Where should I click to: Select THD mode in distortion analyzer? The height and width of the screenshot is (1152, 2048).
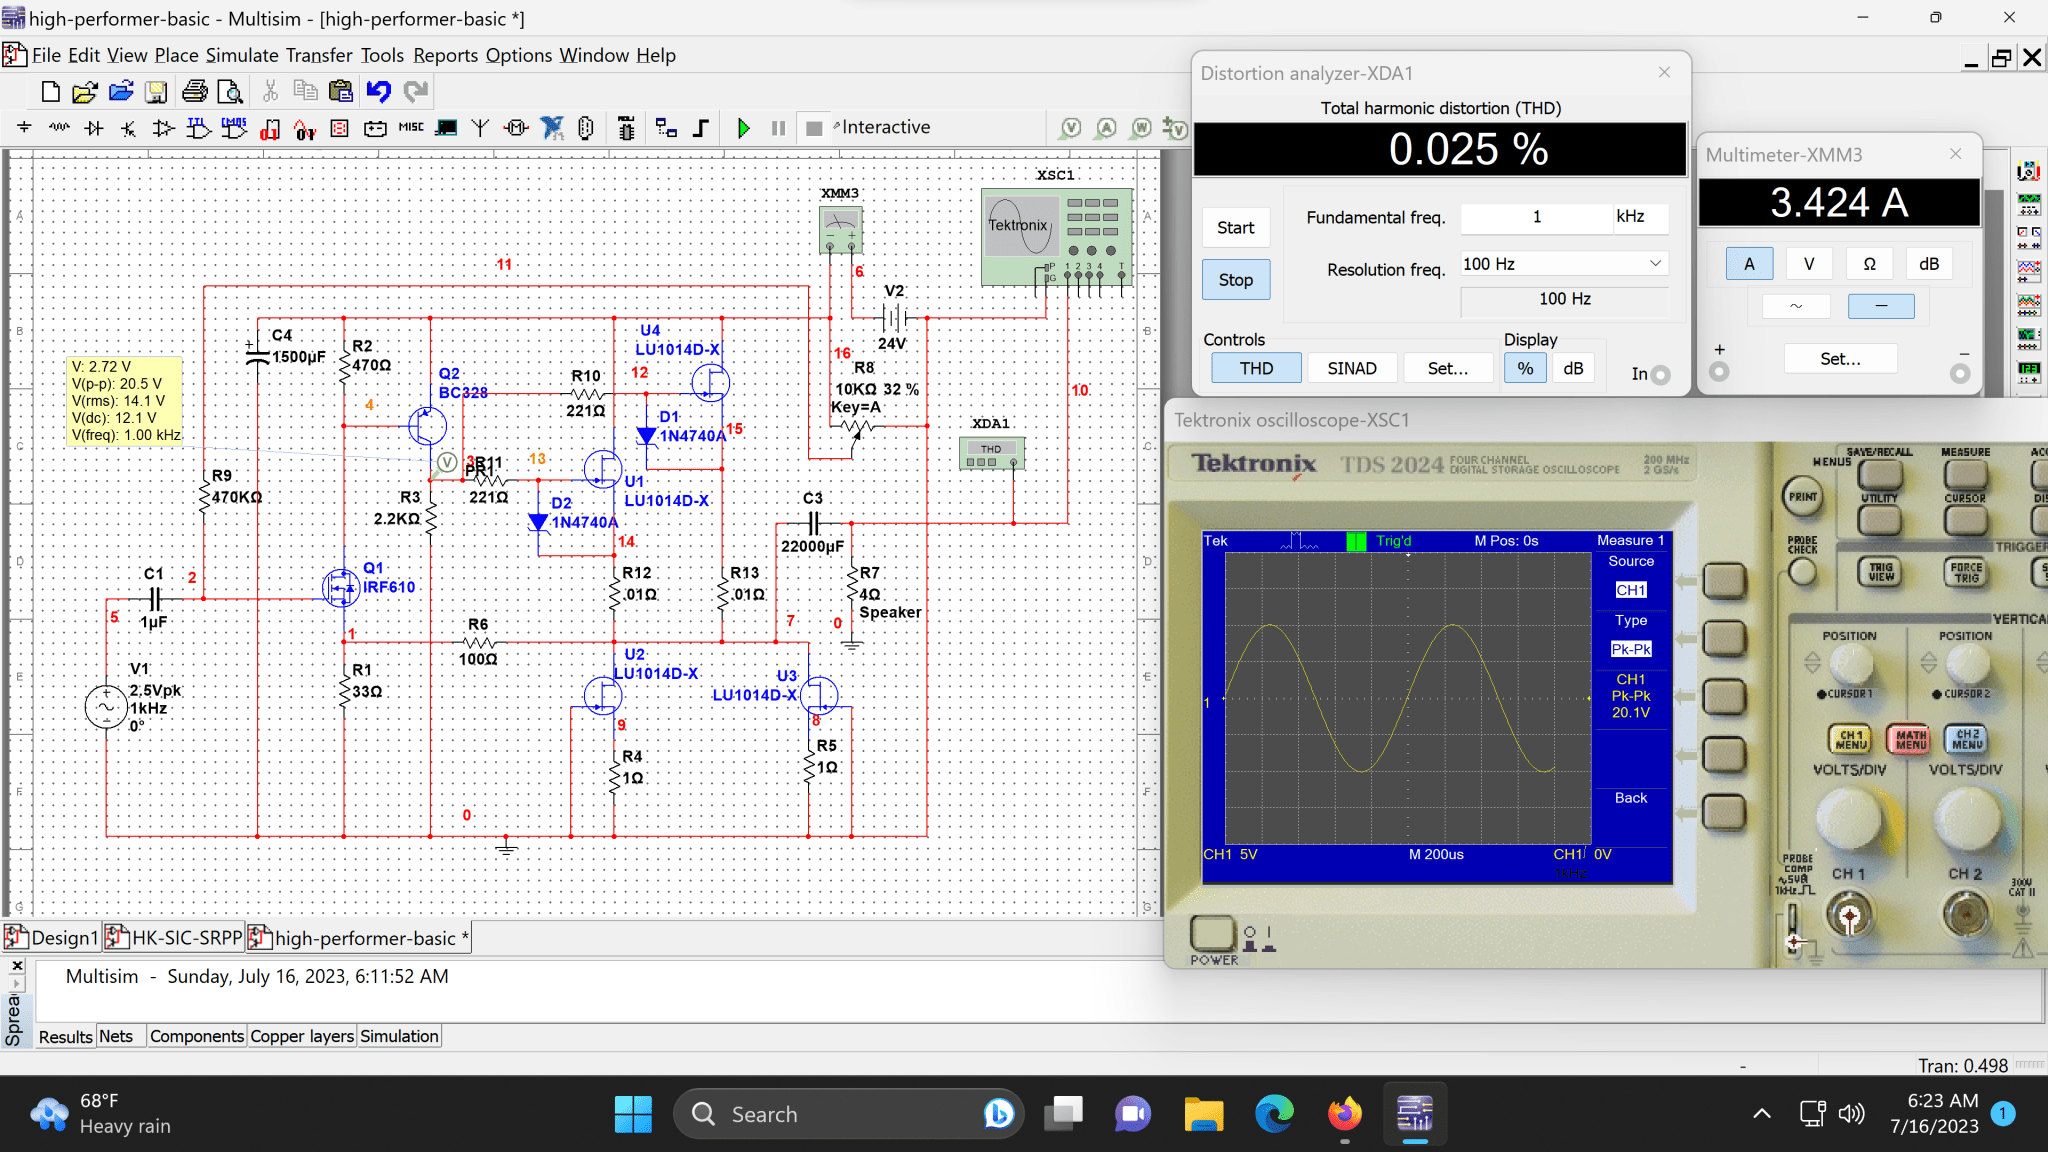pos(1256,368)
